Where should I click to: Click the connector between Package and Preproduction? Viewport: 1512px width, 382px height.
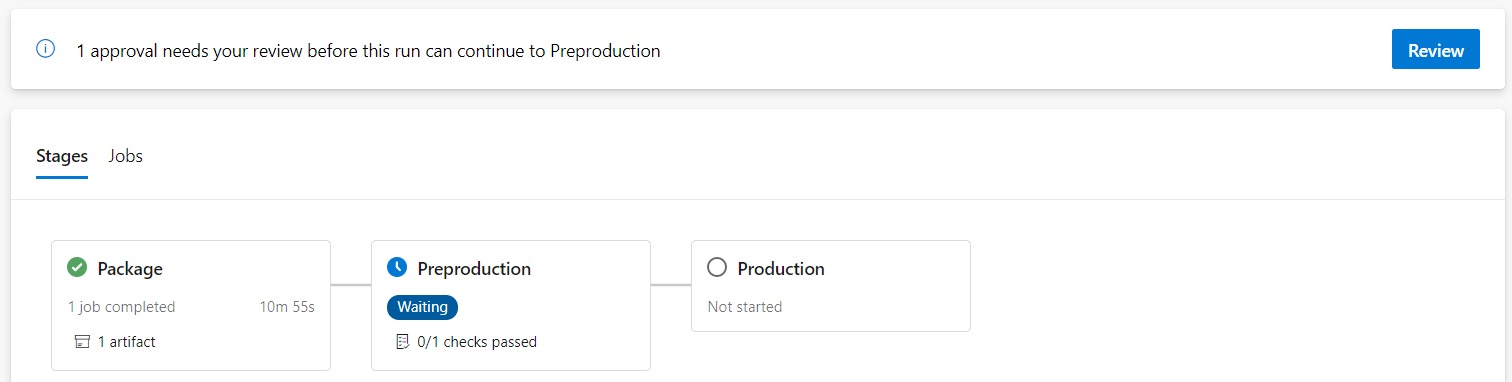point(351,285)
